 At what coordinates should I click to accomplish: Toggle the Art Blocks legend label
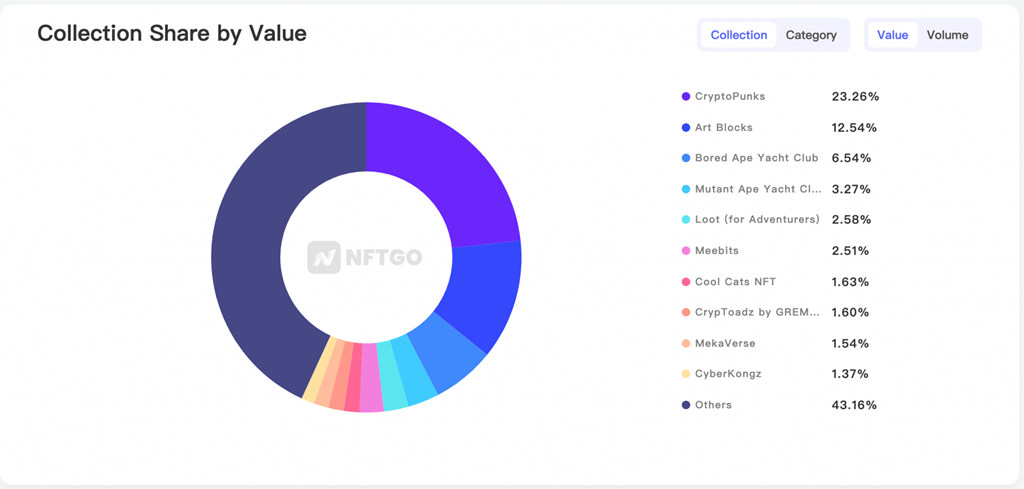click(724, 128)
